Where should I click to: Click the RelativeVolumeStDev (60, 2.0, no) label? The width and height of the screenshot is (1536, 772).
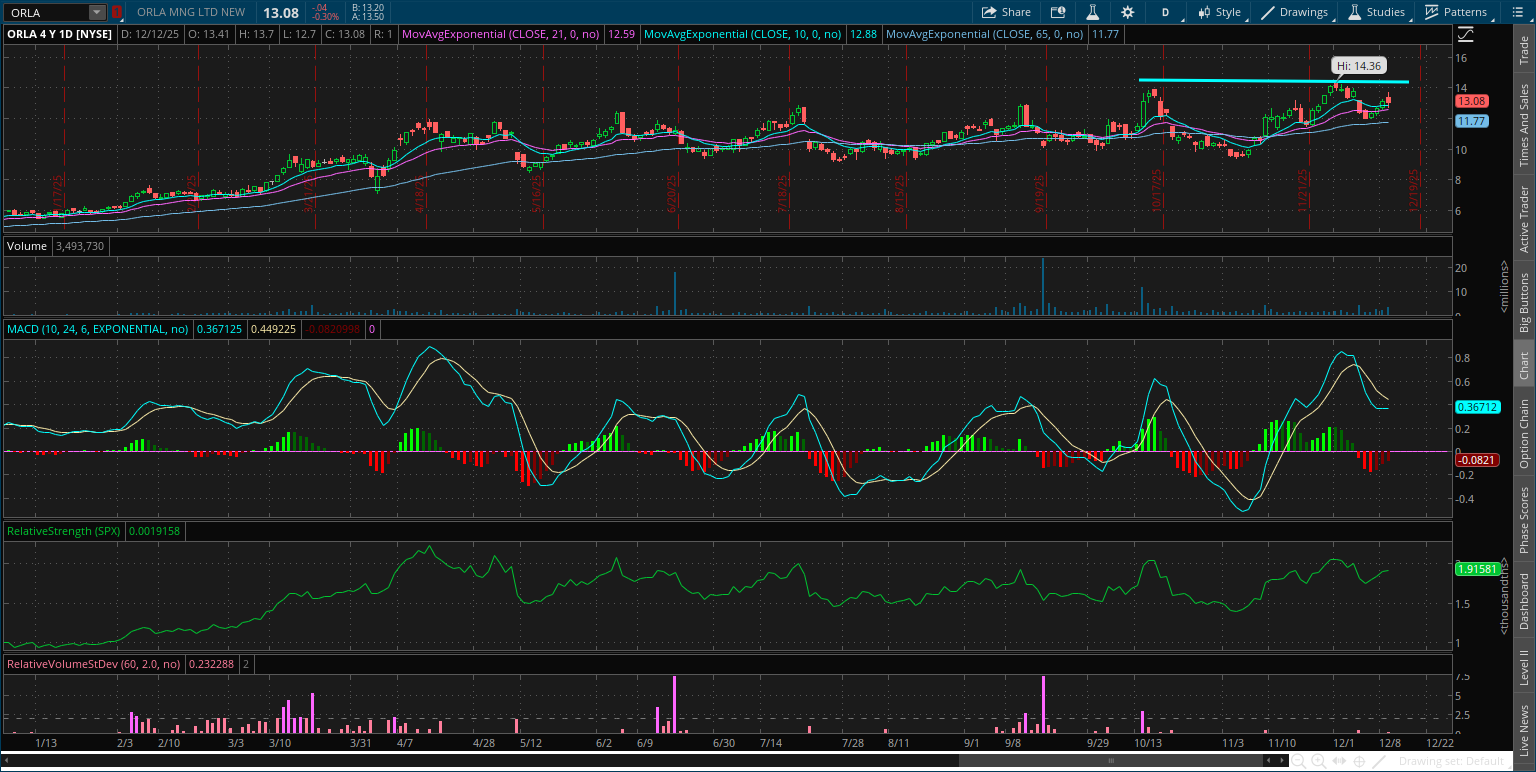click(94, 663)
